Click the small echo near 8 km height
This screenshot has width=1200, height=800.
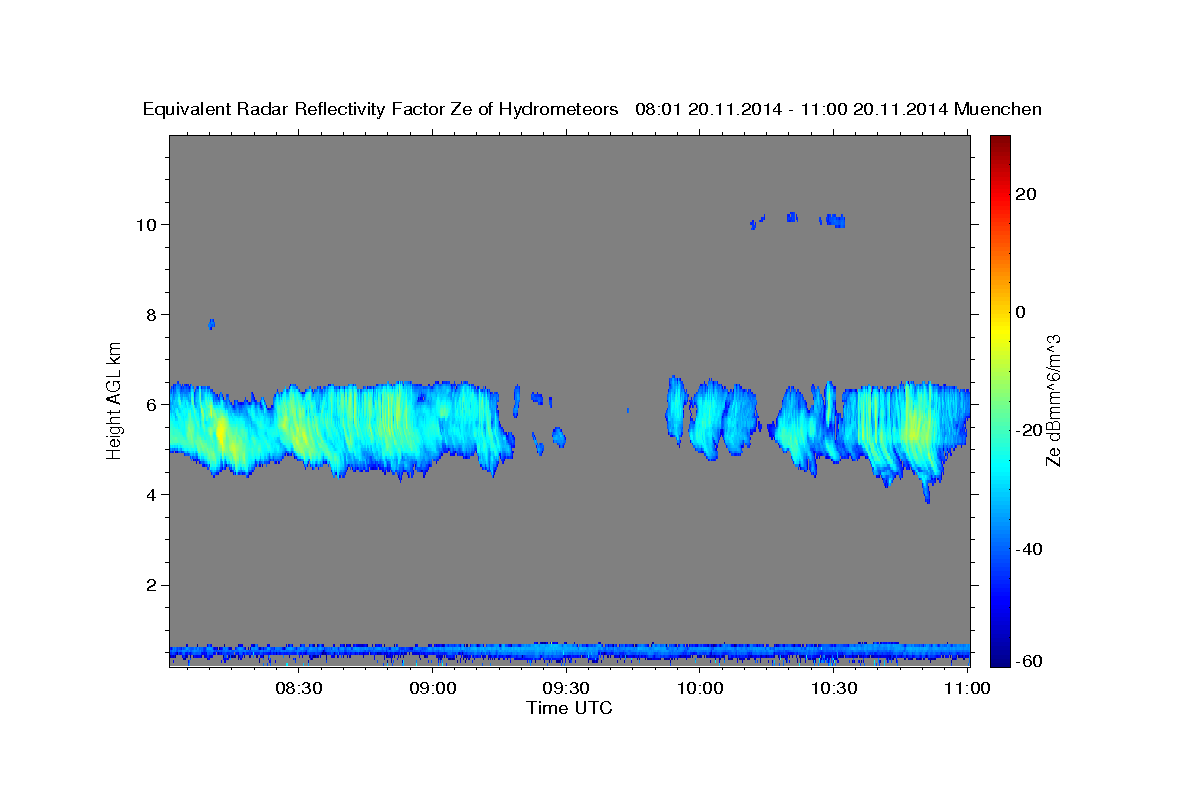pyautogui.click(x=211, y=324)
